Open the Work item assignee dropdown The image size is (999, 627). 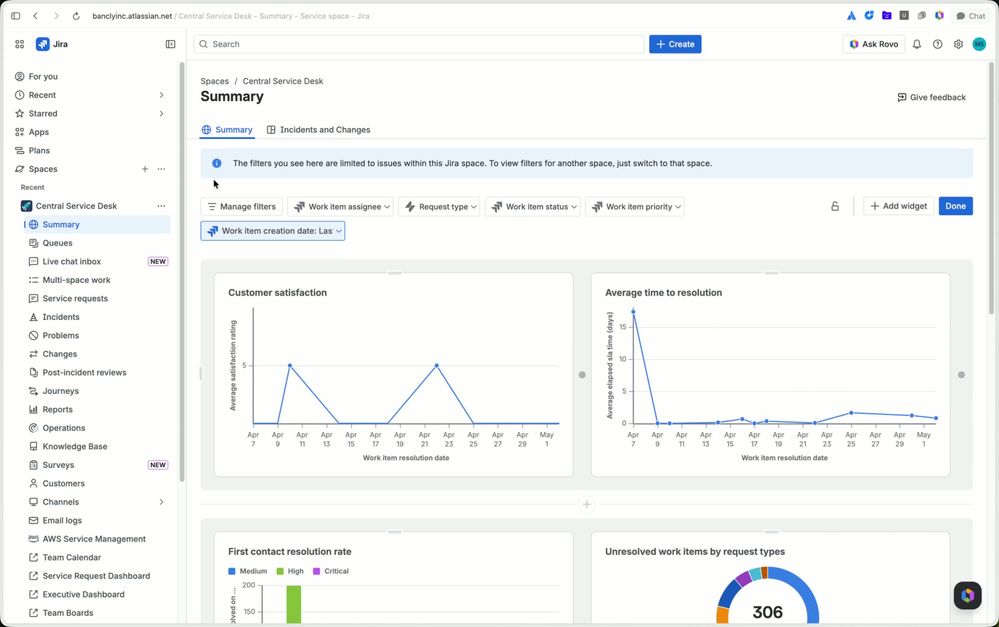tap(340, 206)
